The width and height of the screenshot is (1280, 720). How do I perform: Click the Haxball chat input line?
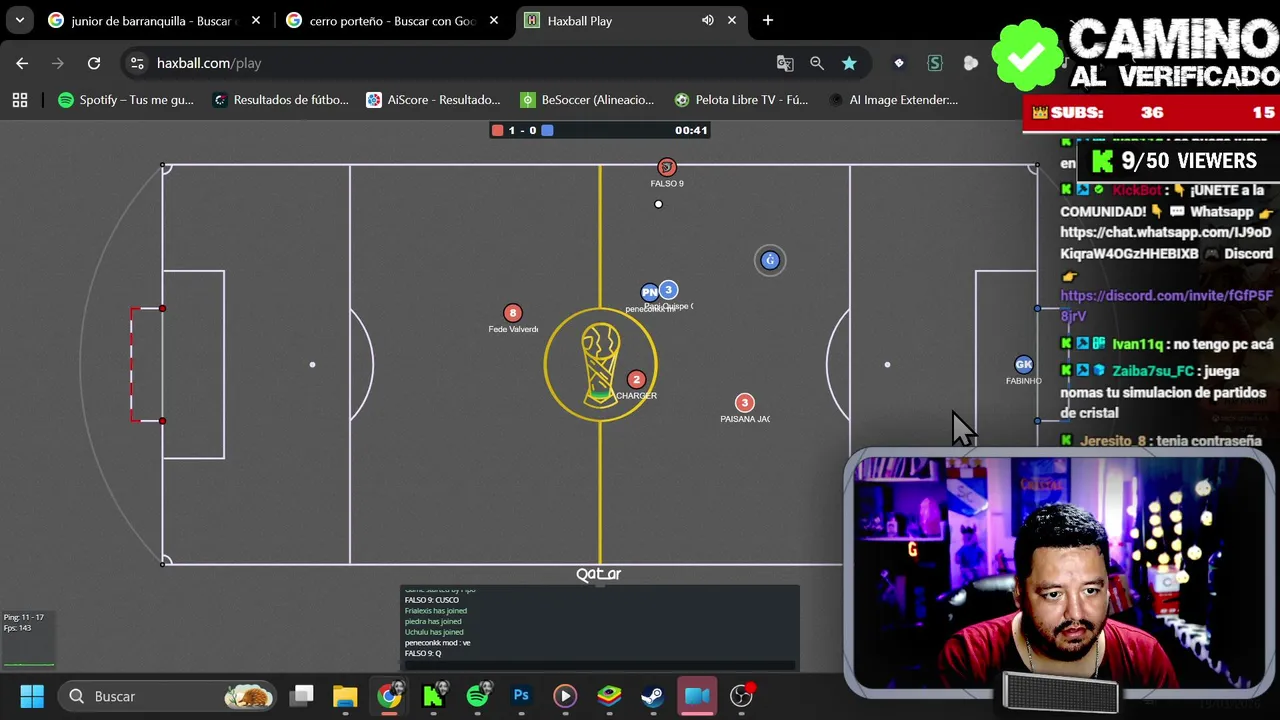point(600,664)
